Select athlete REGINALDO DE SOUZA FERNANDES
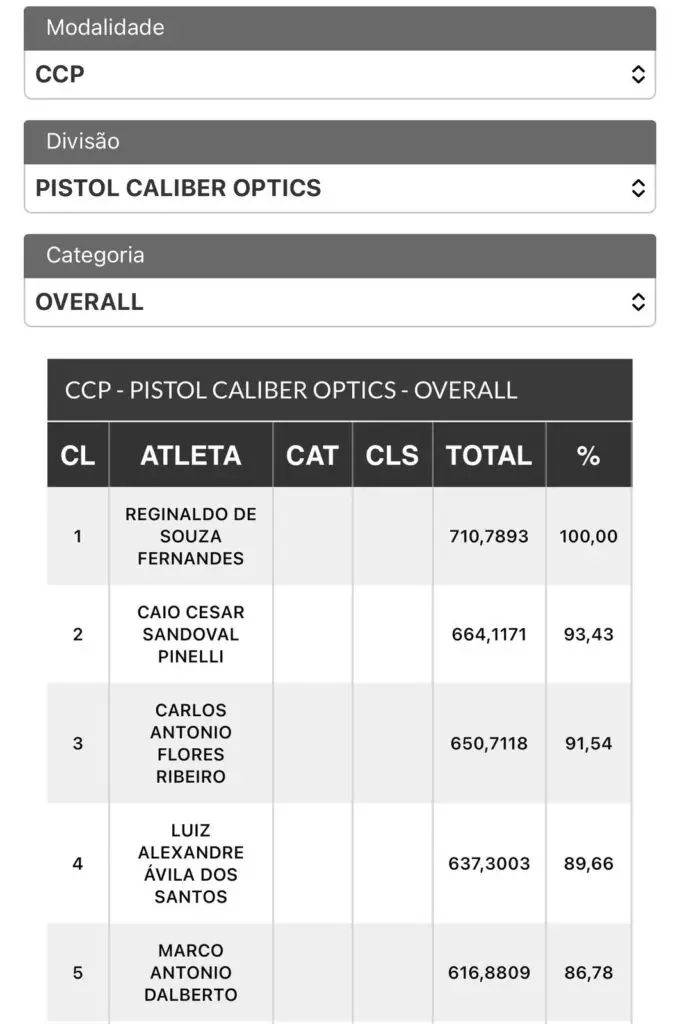Image resolution: width=680 pixels, height=1024 pixels. (x=191, y=536)
